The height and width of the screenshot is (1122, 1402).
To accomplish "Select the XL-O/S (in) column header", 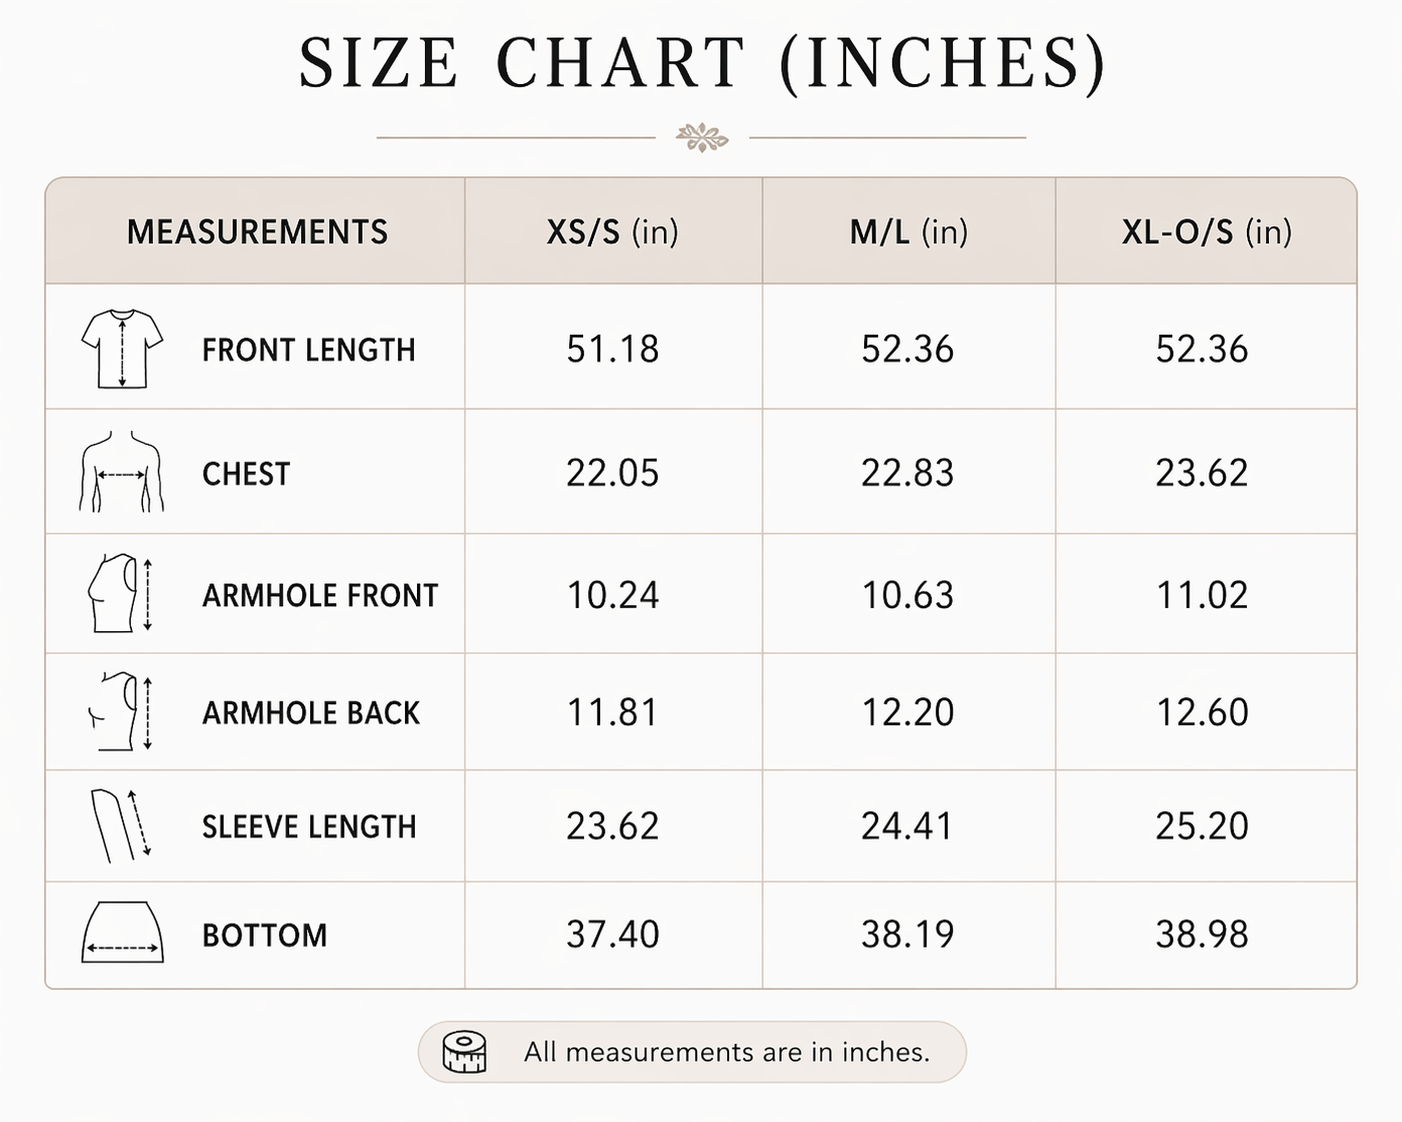I will tap(1207, 232).
